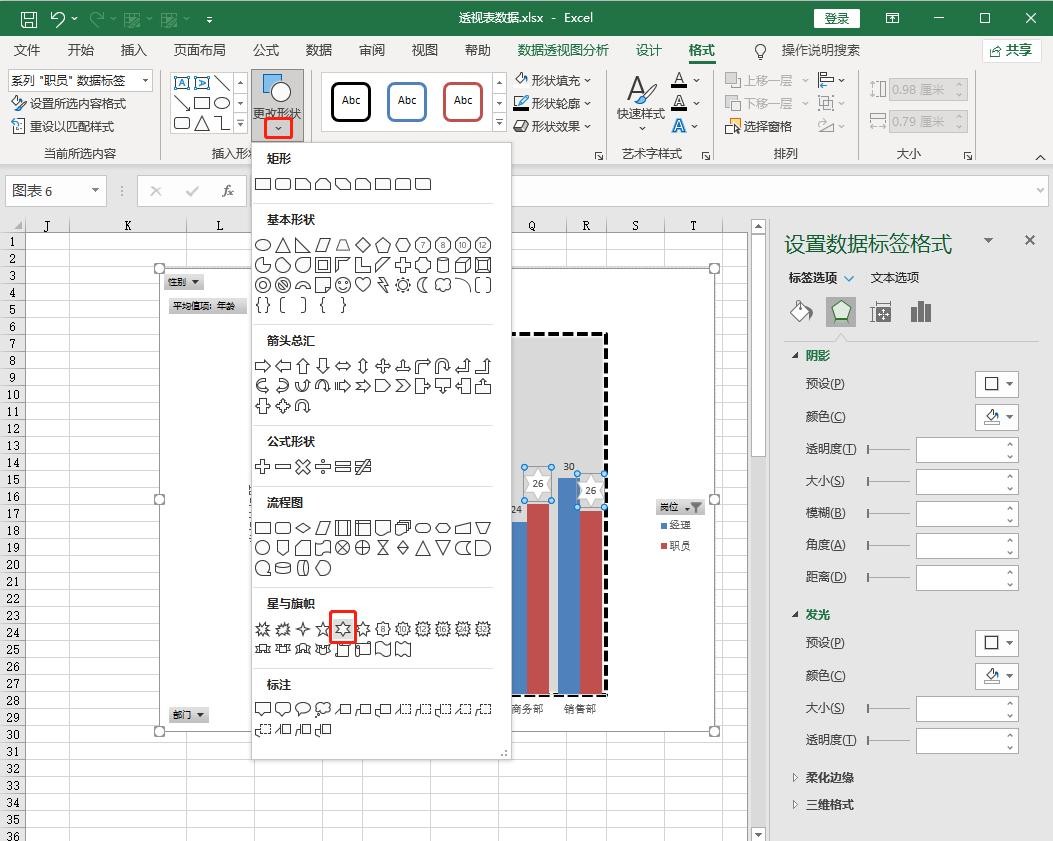The image size is (1053, 841).
Task: Select the multiplication sign equation shape
Action: [303, 467]
